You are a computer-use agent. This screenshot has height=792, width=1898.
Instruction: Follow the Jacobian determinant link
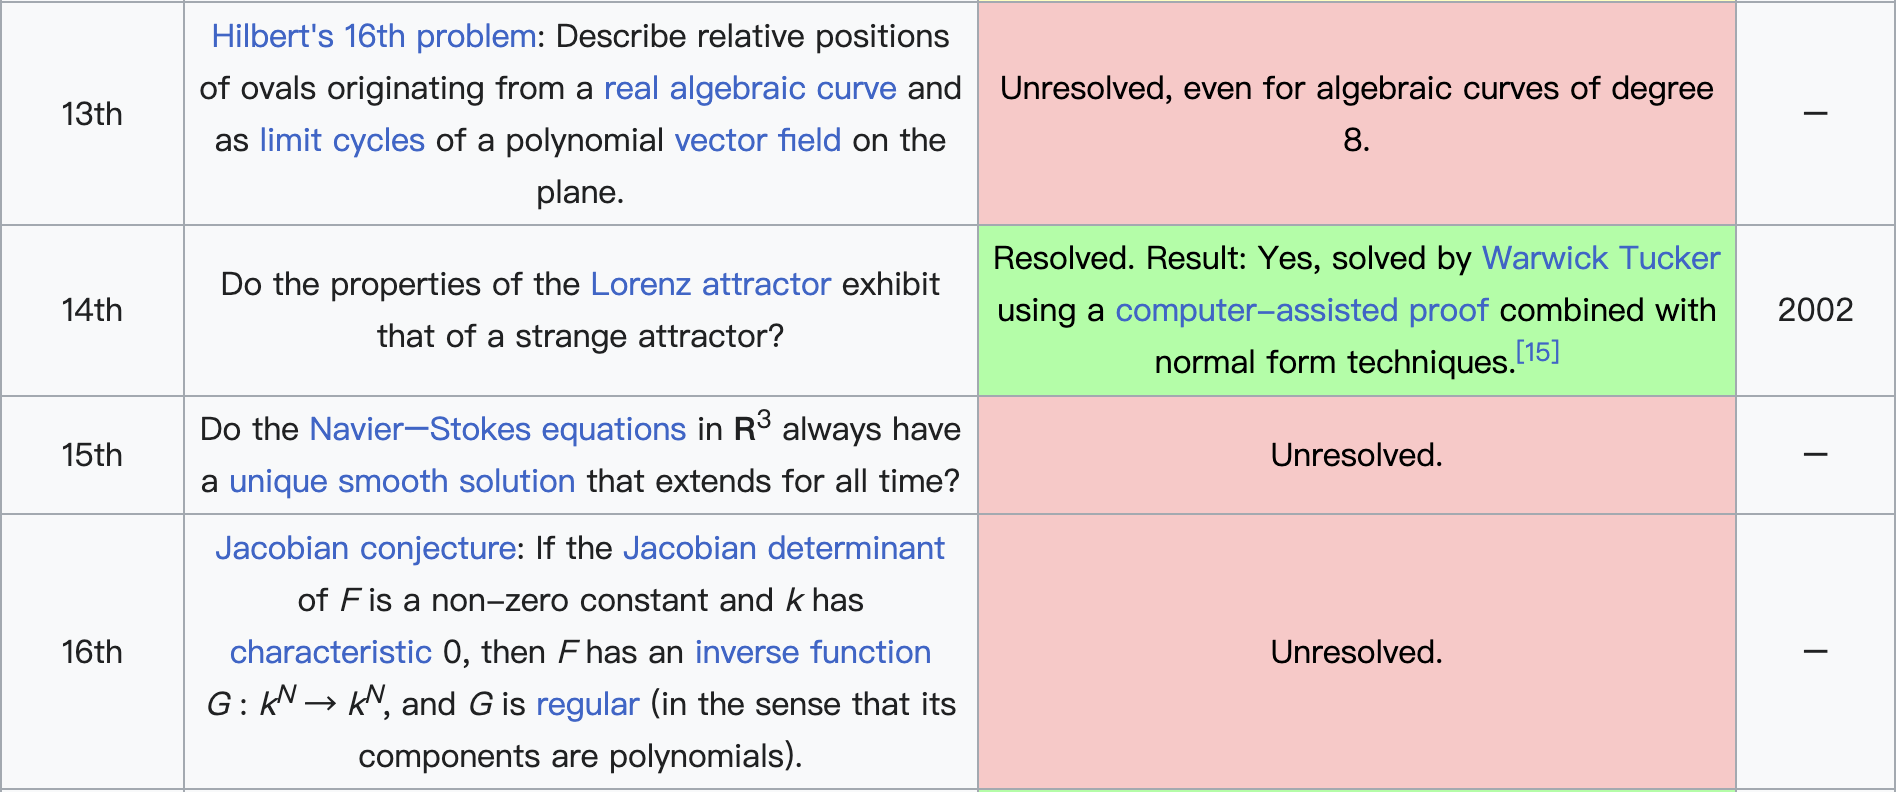[783, 549]
